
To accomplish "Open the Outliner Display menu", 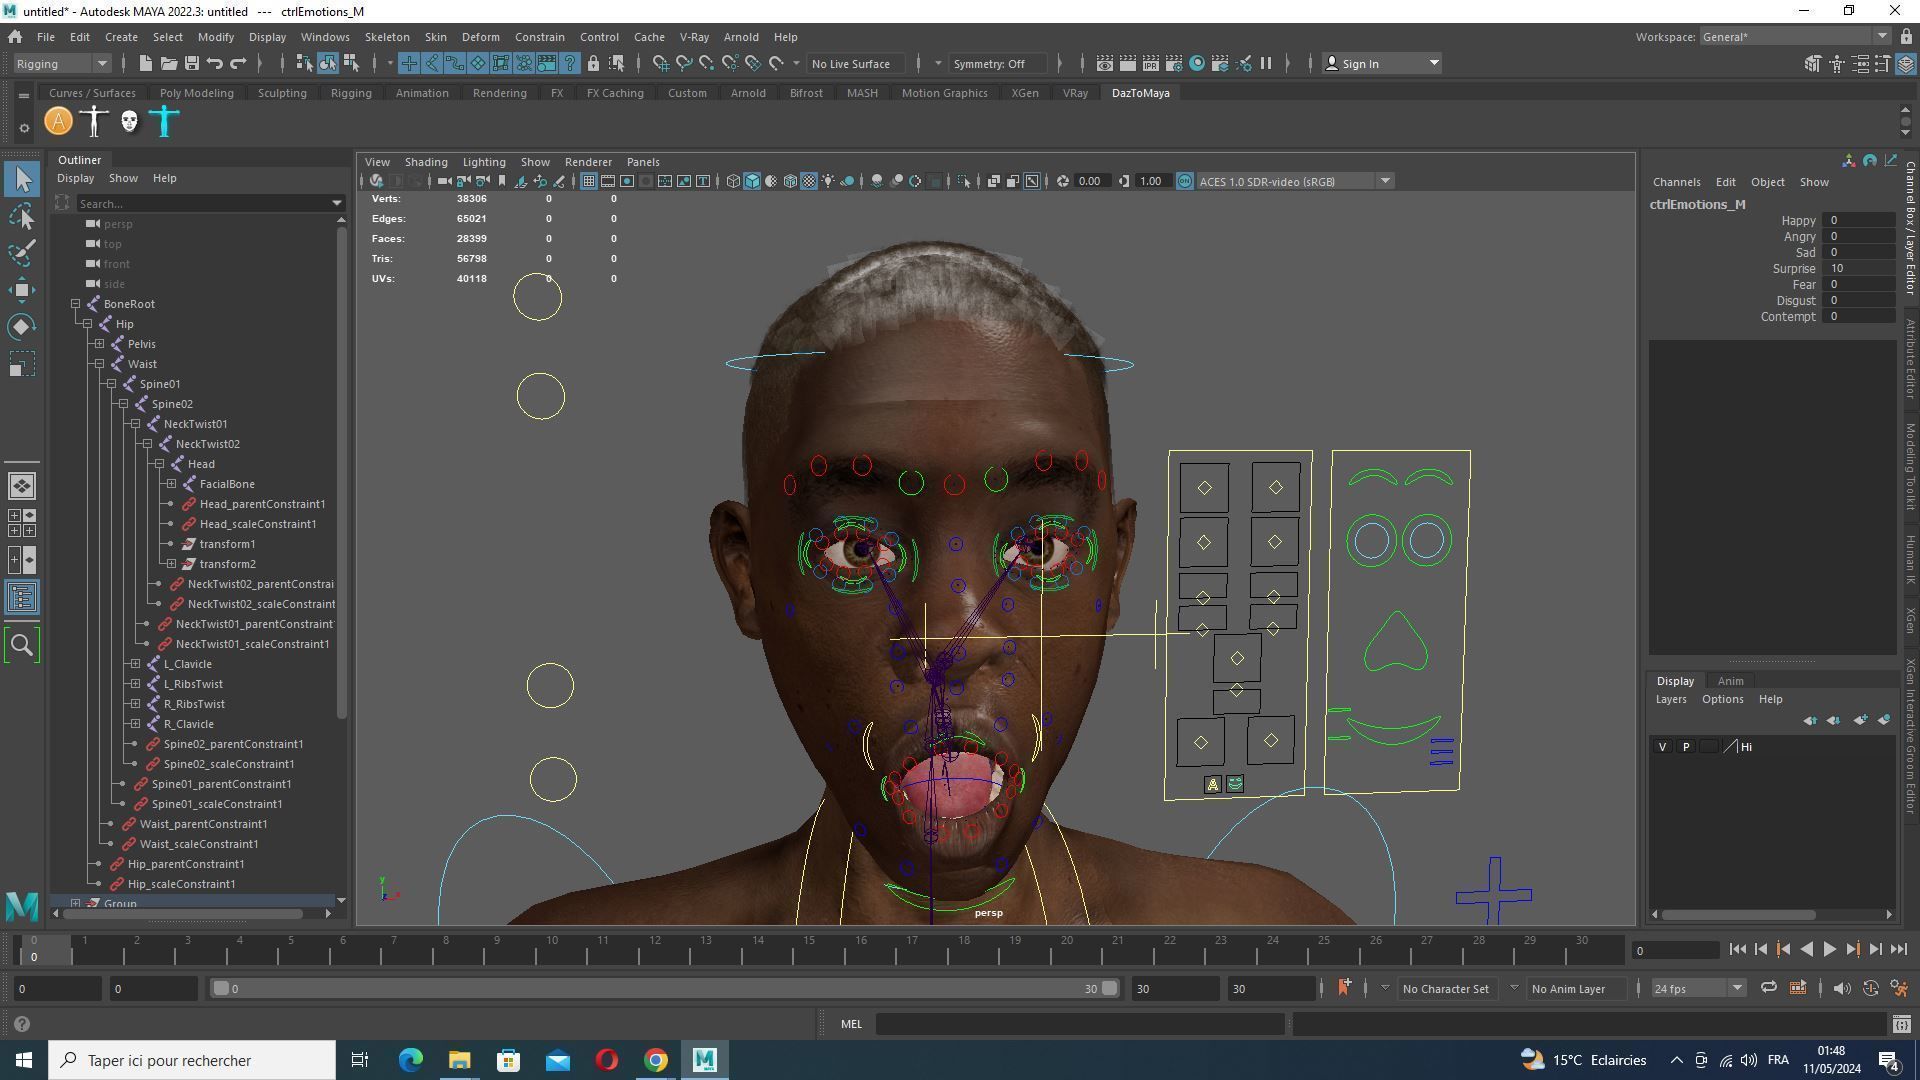I will pos(75,178).
